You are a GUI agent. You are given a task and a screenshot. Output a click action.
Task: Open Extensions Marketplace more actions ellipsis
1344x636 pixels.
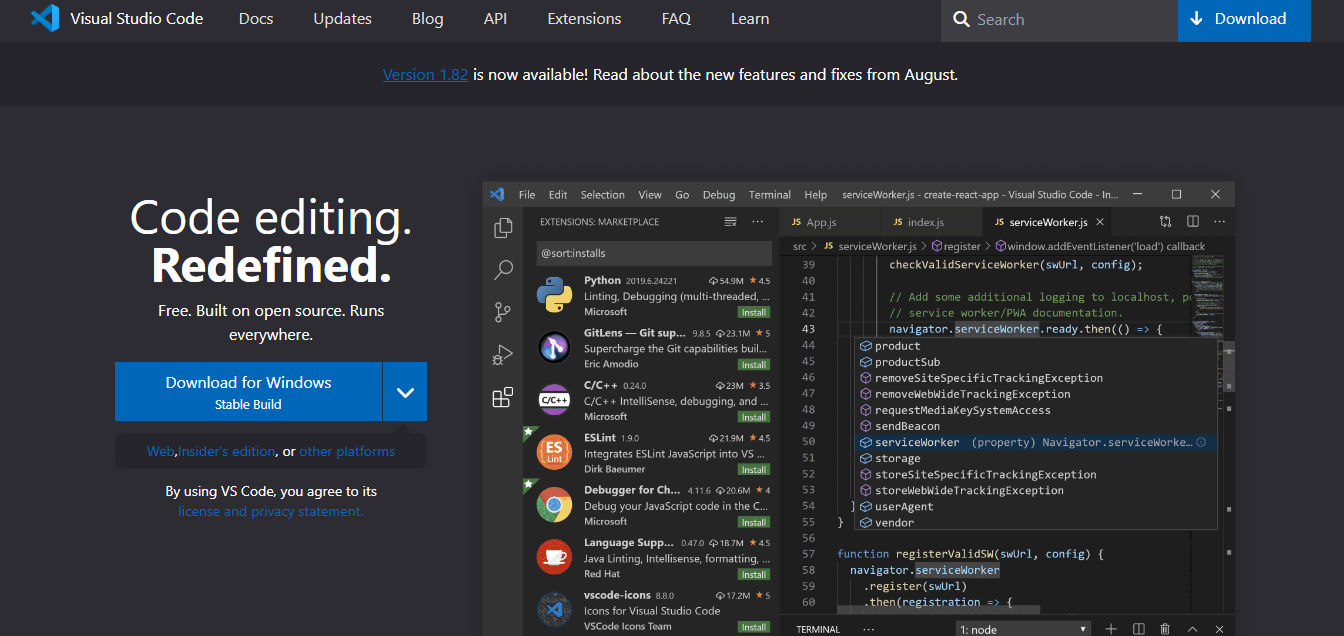(758, 222)
